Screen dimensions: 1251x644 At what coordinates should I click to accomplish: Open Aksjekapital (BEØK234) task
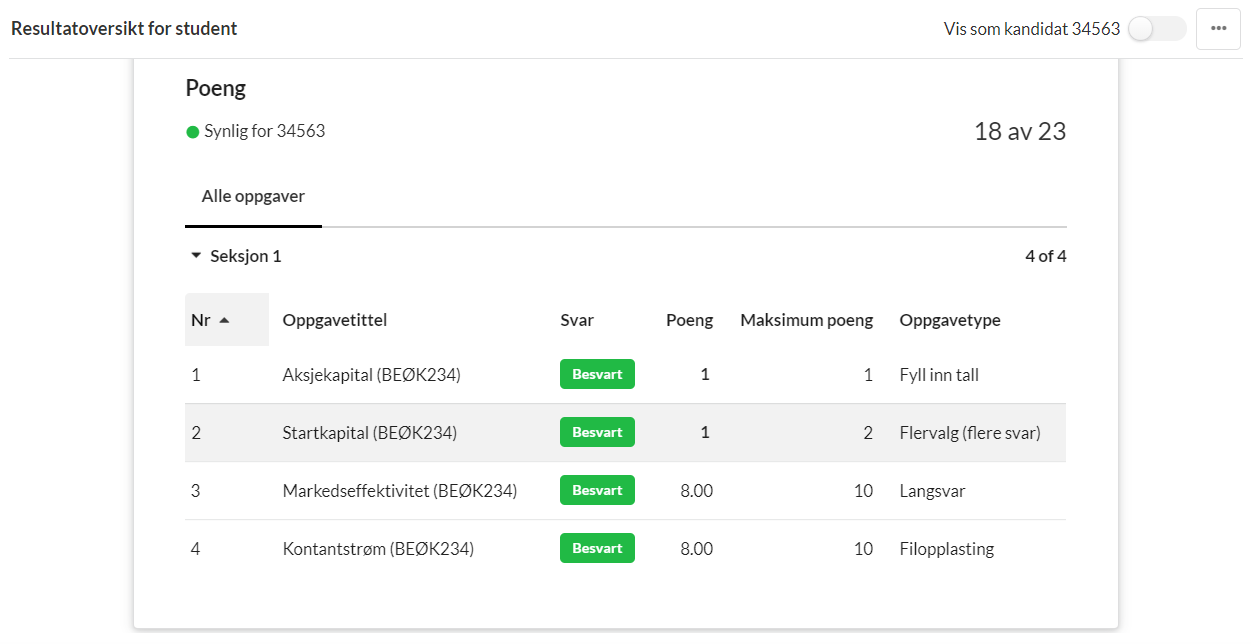[x=372, y=375]
